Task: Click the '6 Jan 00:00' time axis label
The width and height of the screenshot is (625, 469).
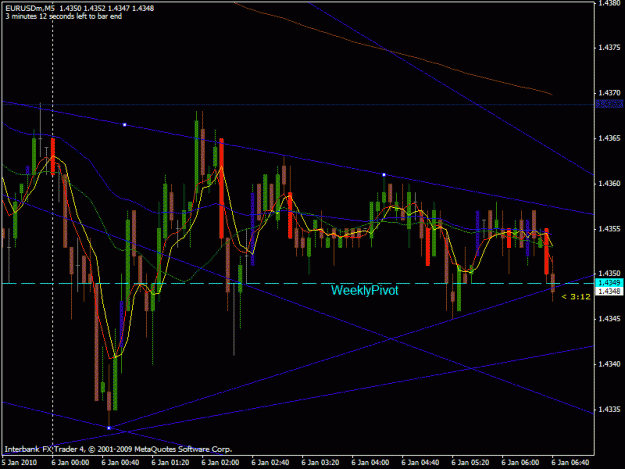Action: coord(71,462)
